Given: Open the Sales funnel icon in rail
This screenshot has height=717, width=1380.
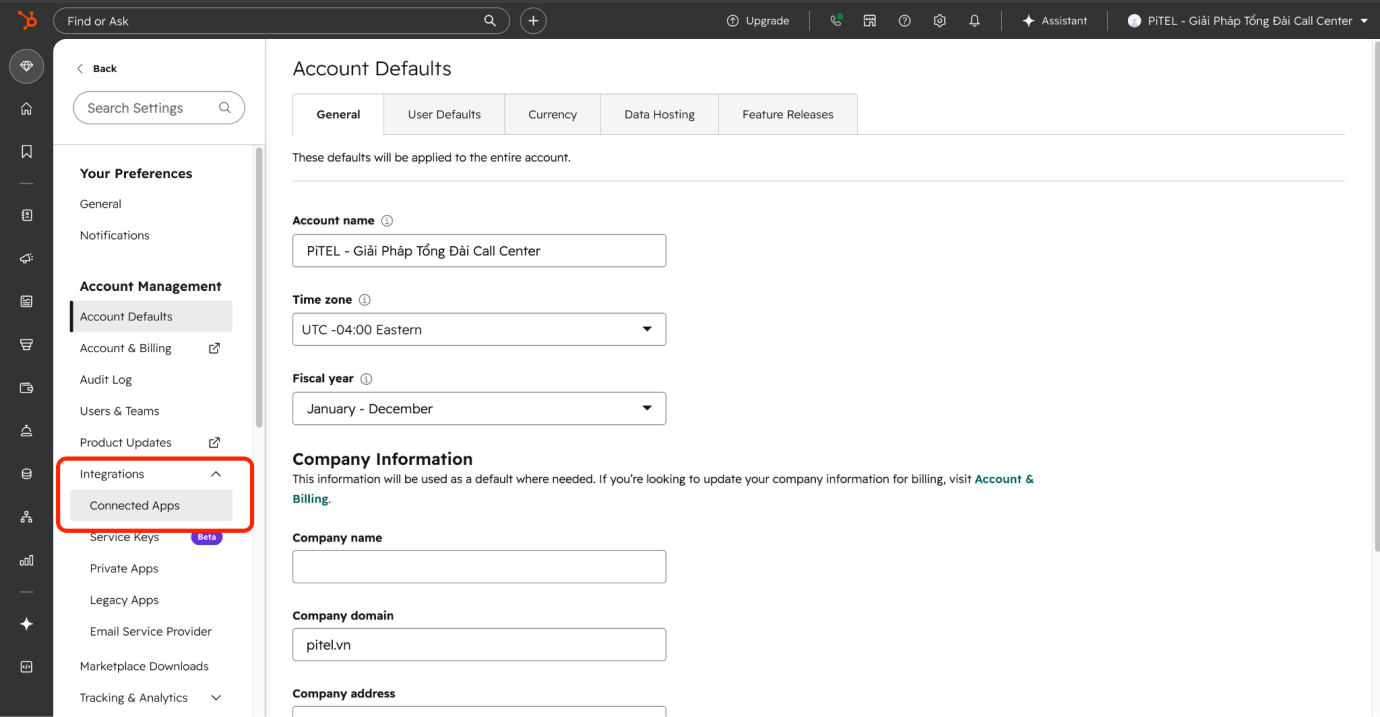Looking at the screenshot, I should coord(27,344).
